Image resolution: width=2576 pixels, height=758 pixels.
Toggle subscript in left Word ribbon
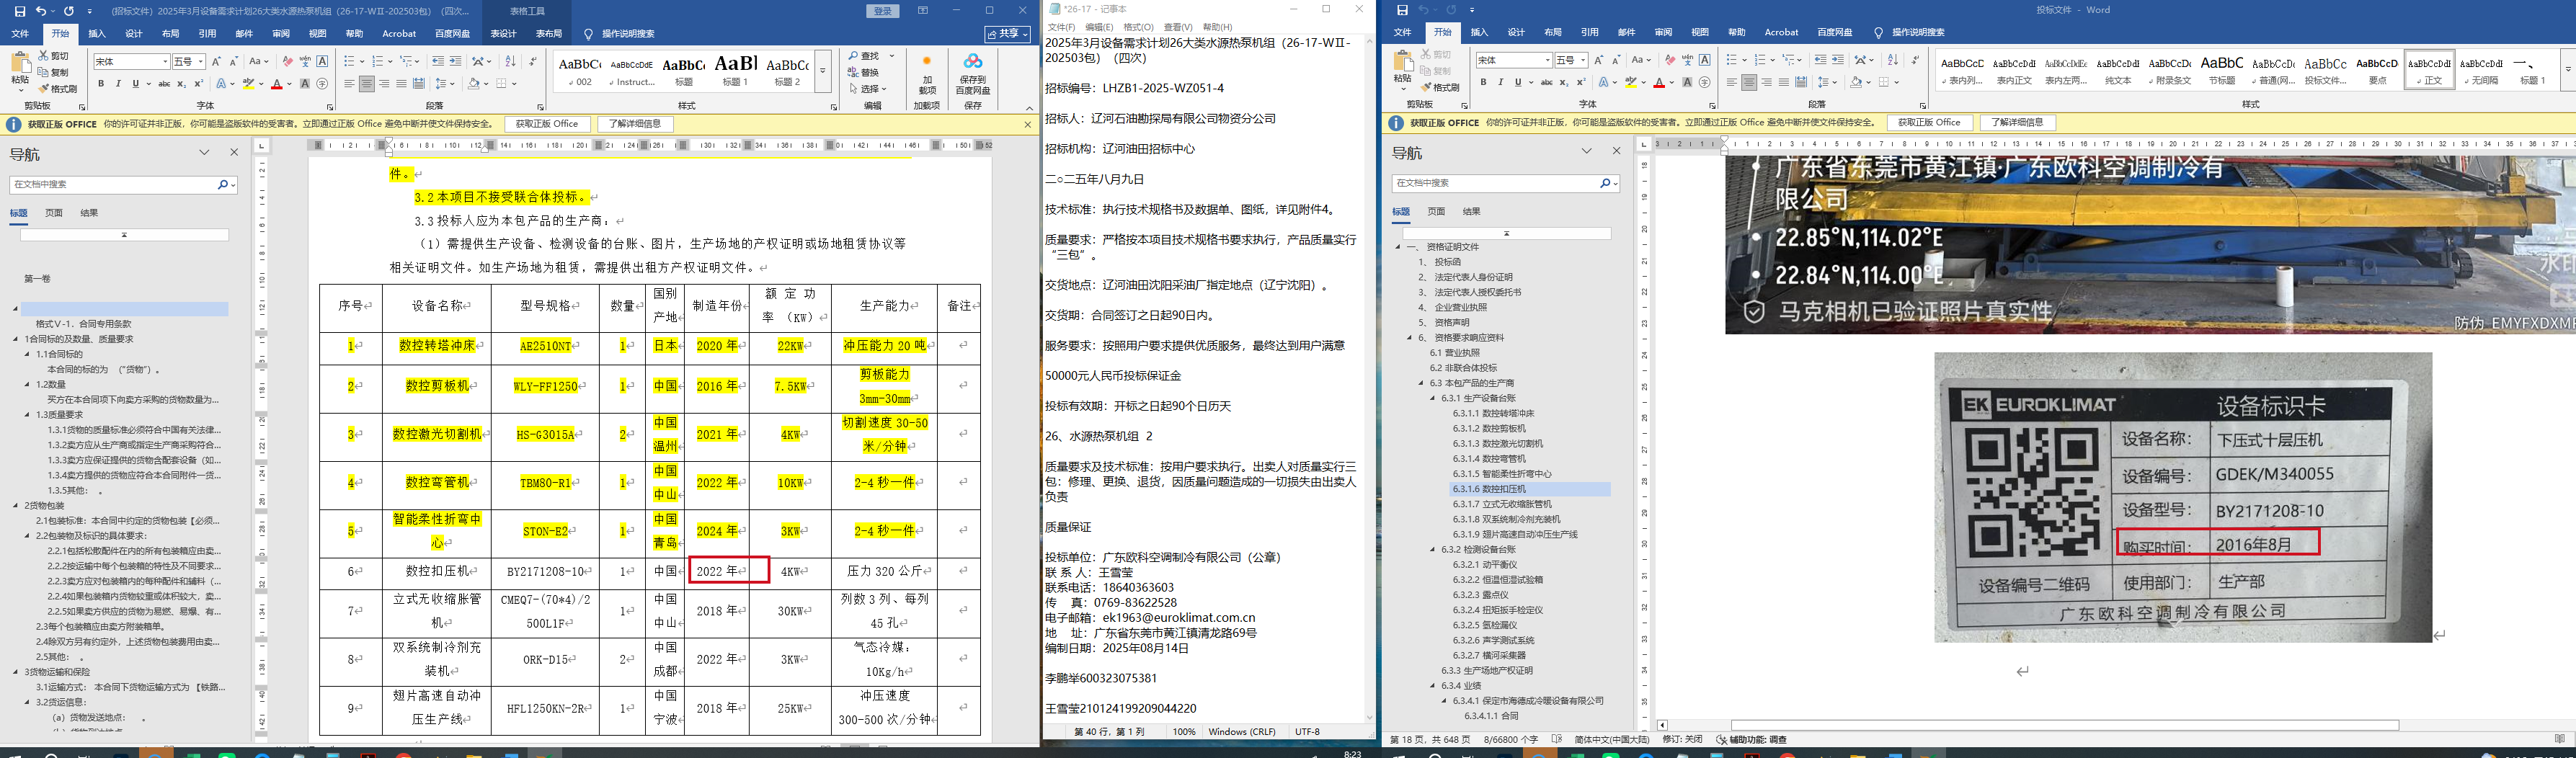pyautogui.click(x=181, y=84)
